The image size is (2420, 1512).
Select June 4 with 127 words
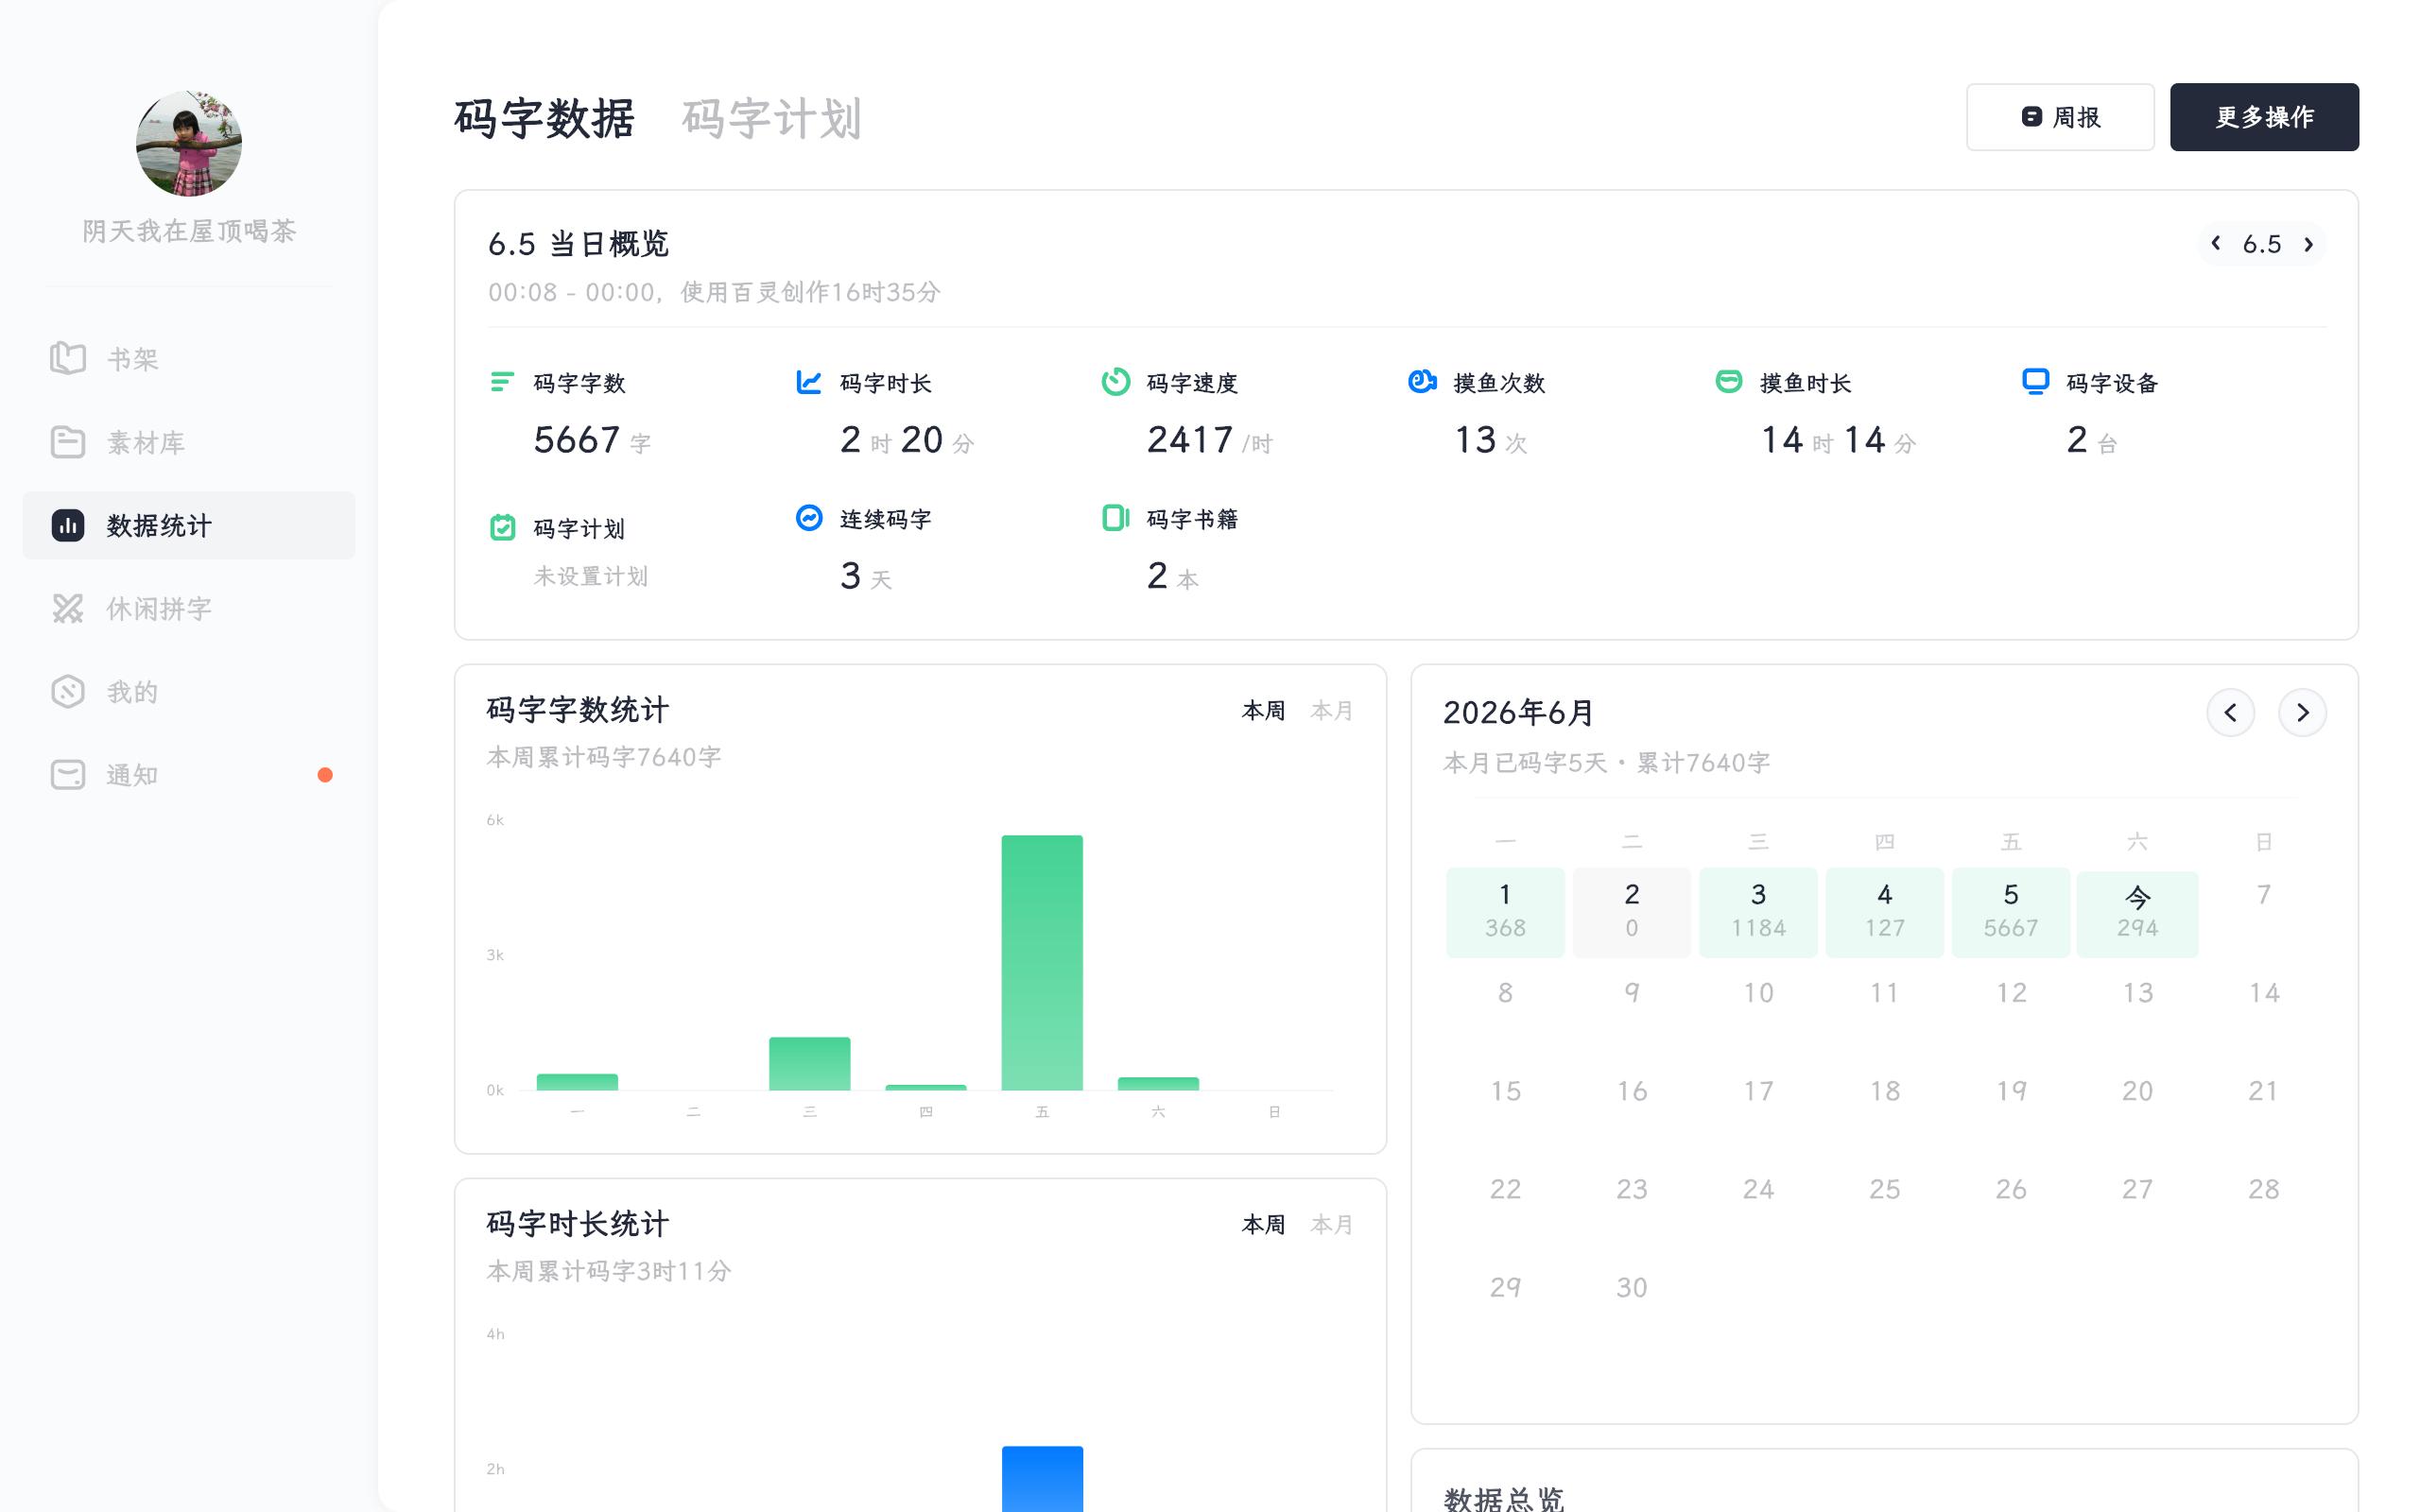(x=1884, y=912)
